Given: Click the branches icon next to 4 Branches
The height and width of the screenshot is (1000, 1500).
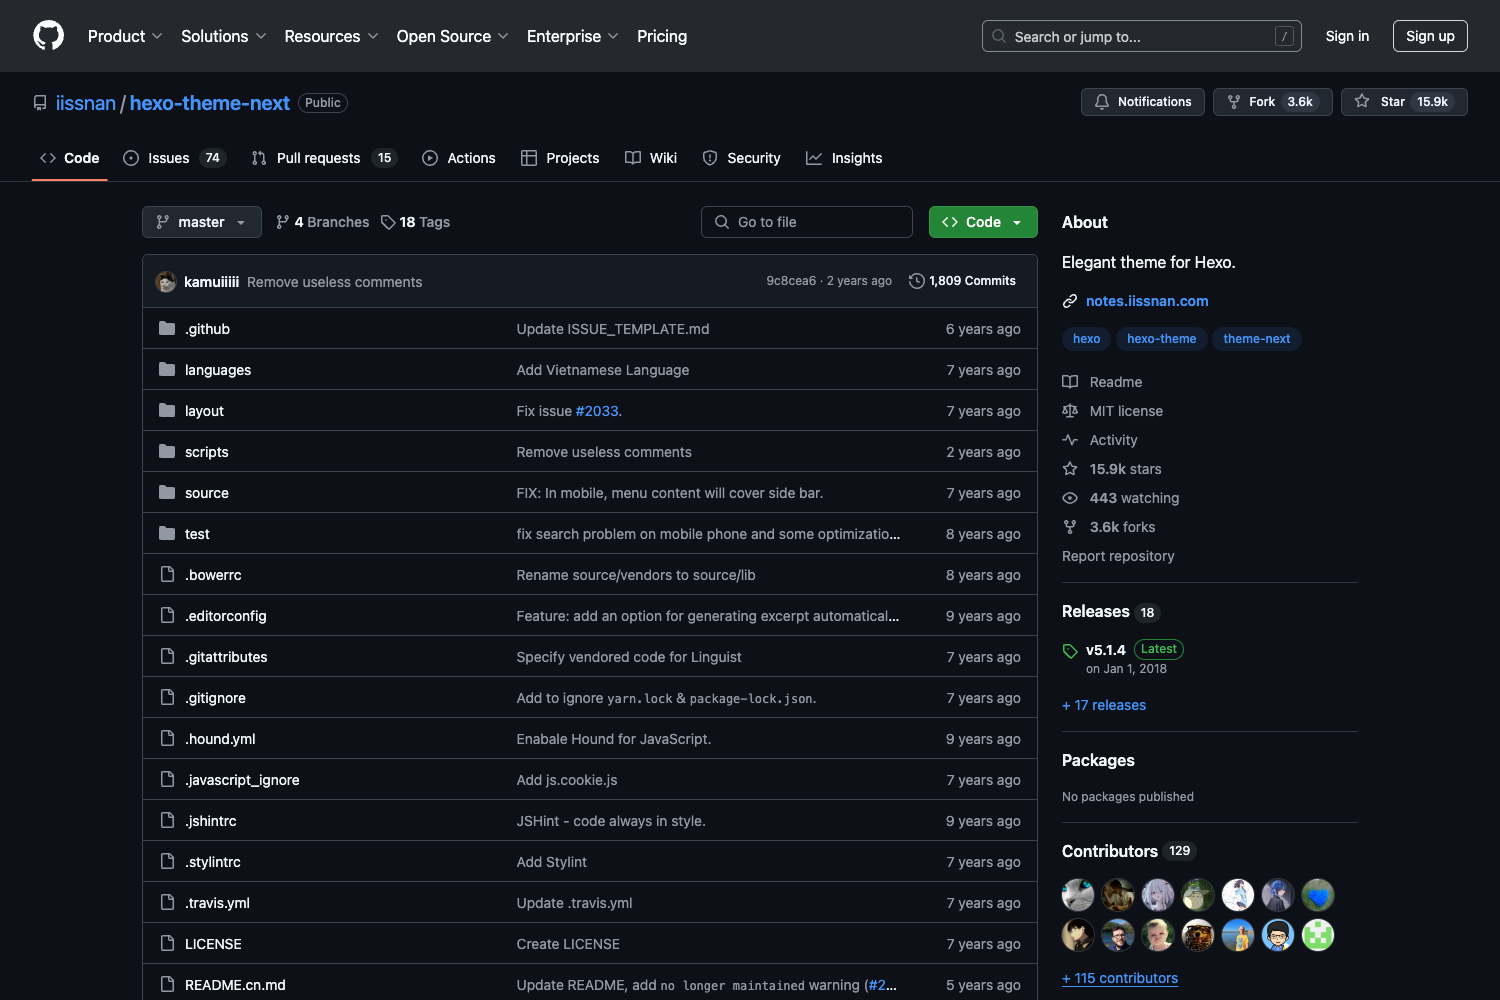Looking at the screenshot, I should coord(283,222).
